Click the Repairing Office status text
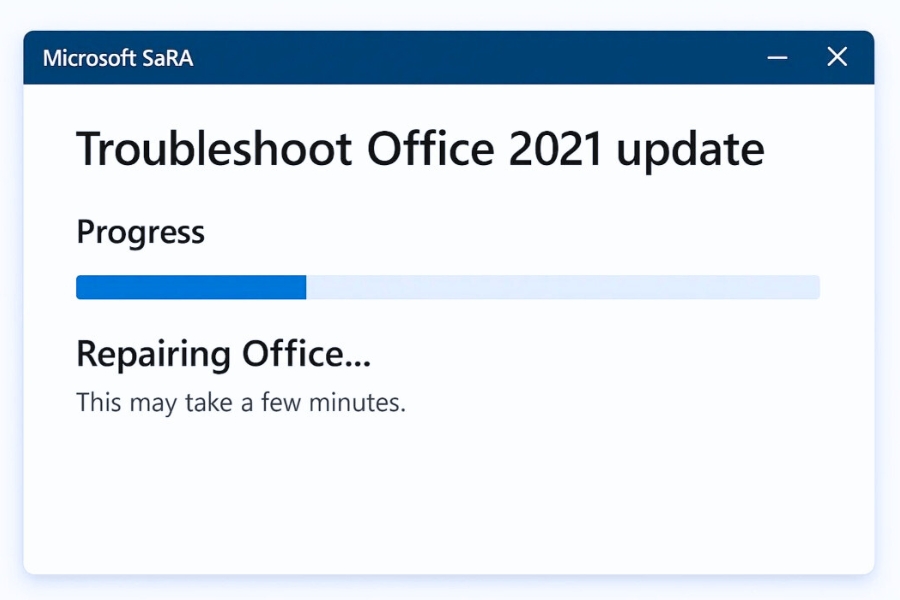 tap(224, 353)
